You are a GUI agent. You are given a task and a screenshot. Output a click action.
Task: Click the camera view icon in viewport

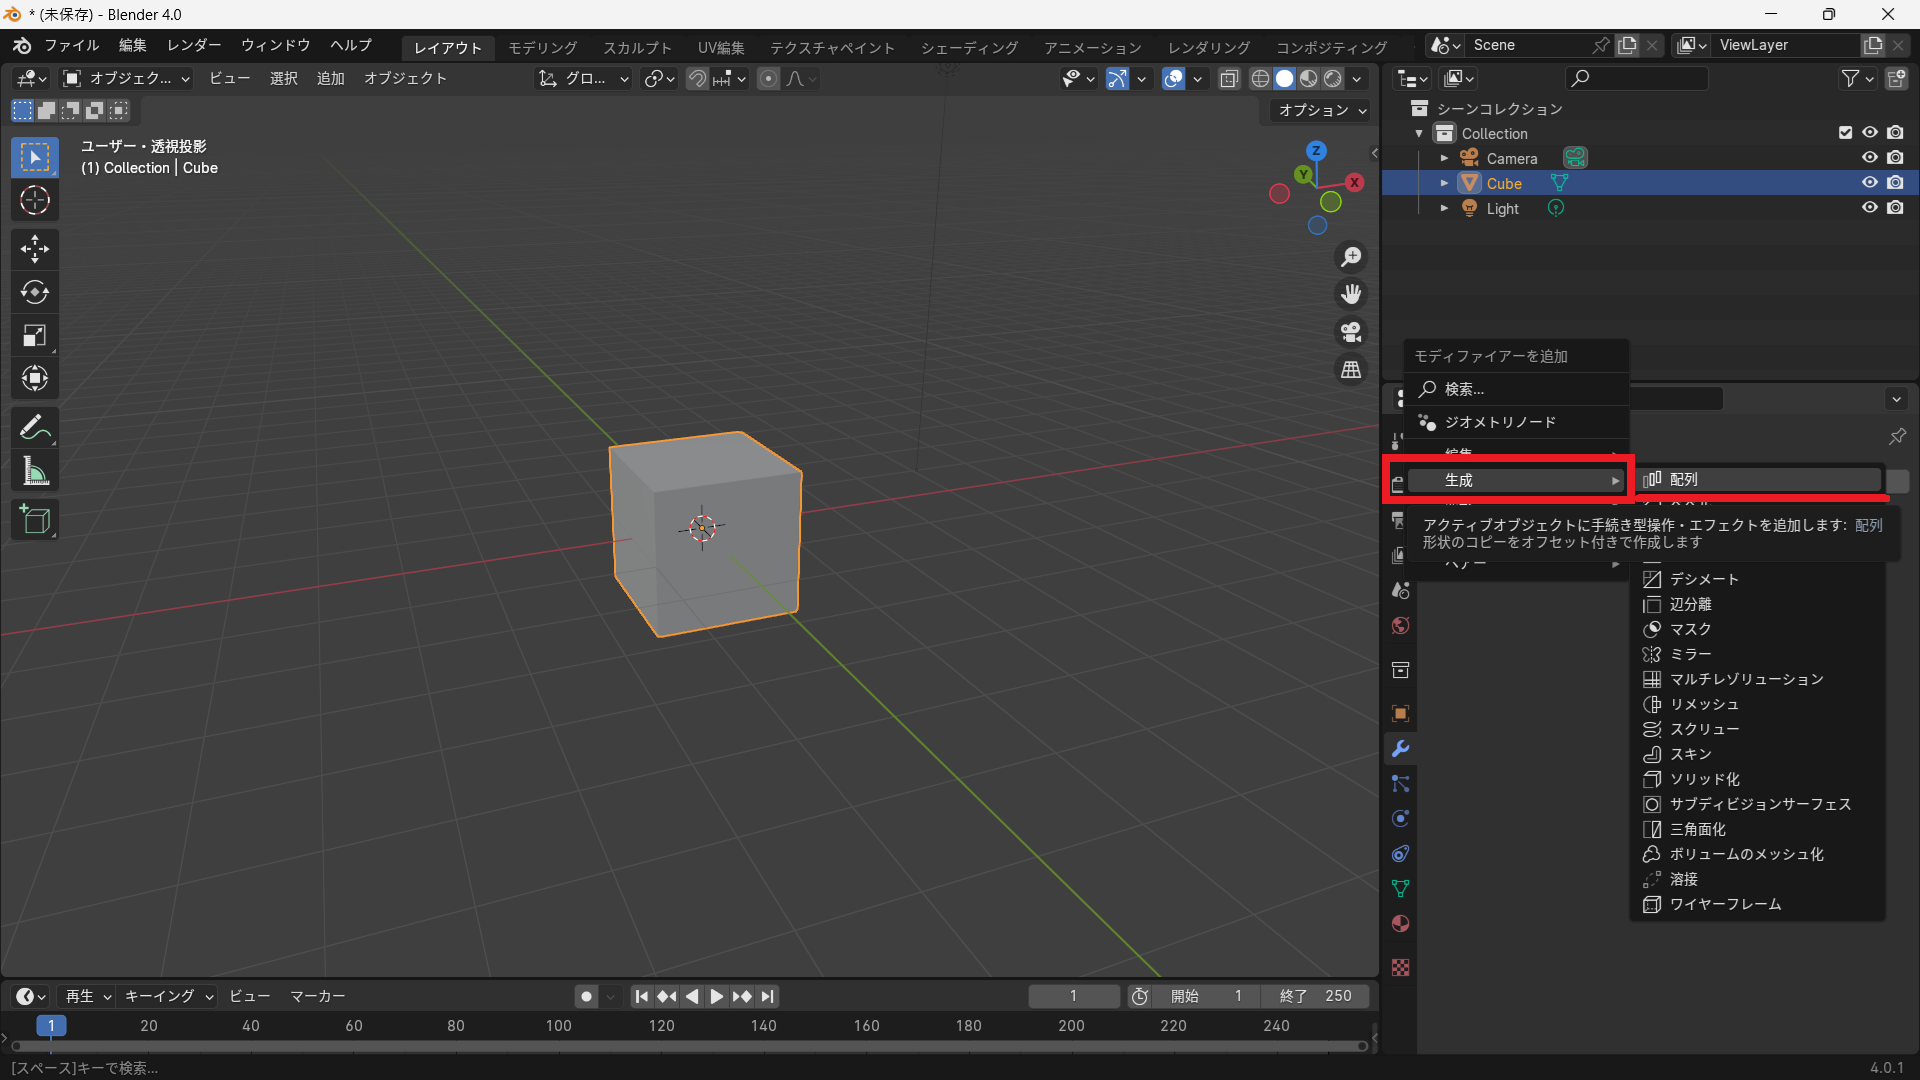tap(1351, 332)
